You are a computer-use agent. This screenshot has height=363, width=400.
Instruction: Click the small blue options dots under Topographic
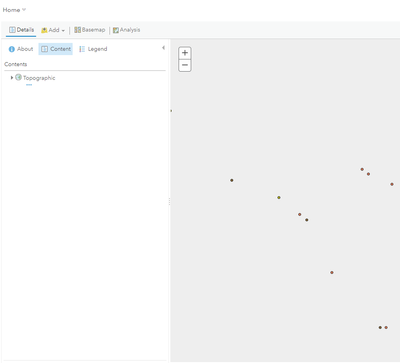pyautogui.click(x=29, y=85)
